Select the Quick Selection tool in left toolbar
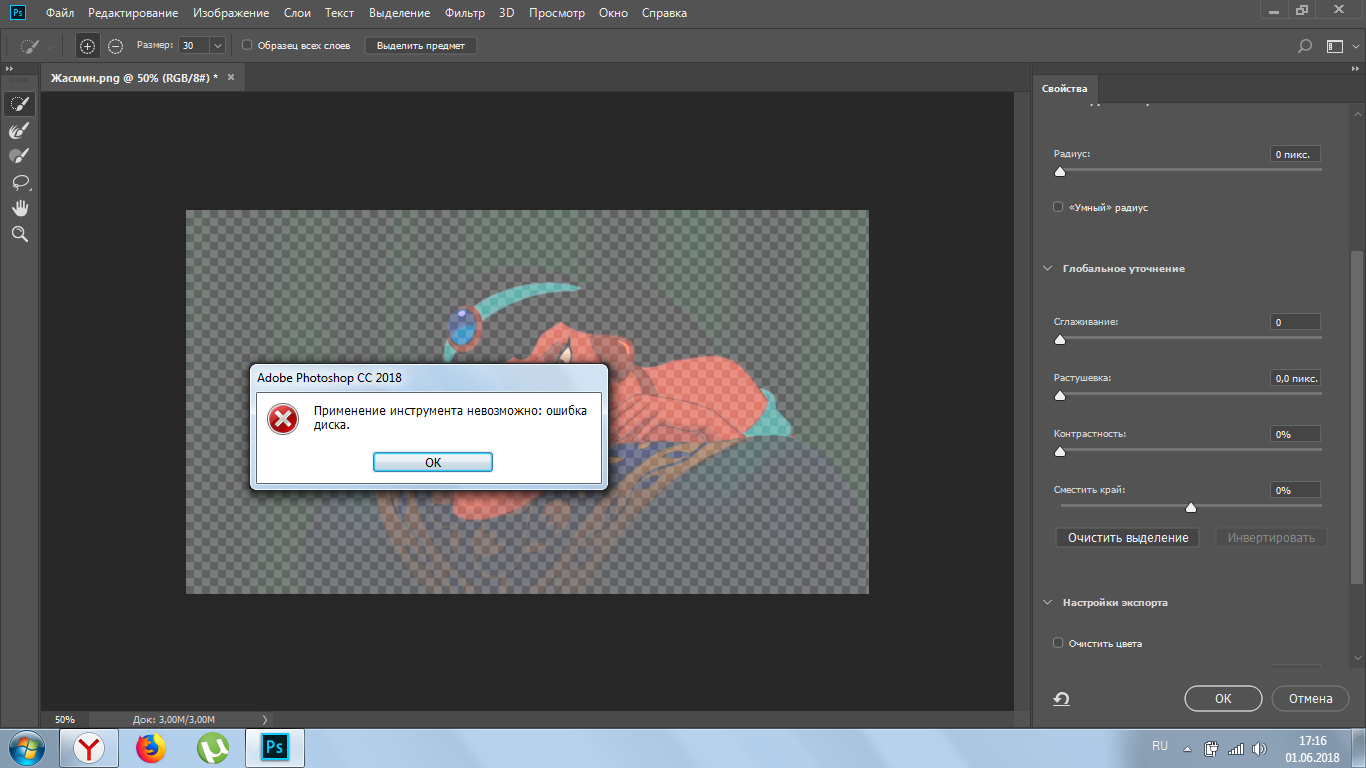The height and width of the screenshot is (768, 1366). pos(19,104)
